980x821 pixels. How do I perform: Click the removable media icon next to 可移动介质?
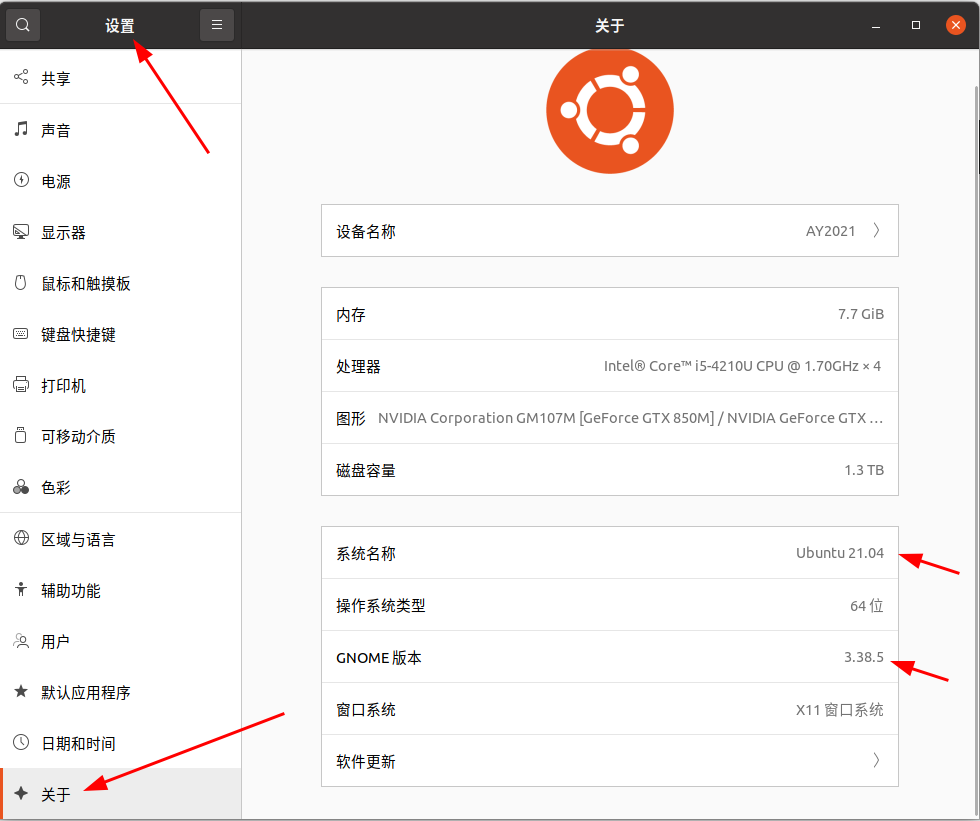coord(21,435)
